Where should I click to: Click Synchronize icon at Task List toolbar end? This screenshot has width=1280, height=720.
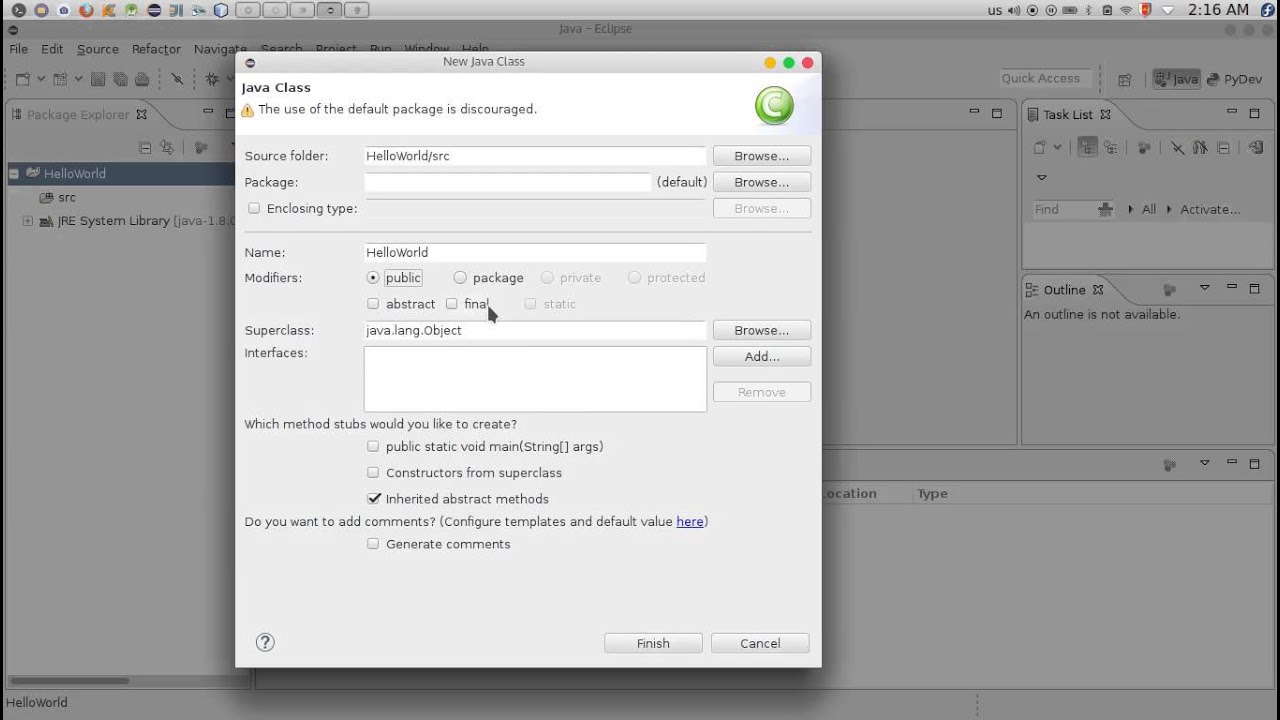tap(1256, 147)
